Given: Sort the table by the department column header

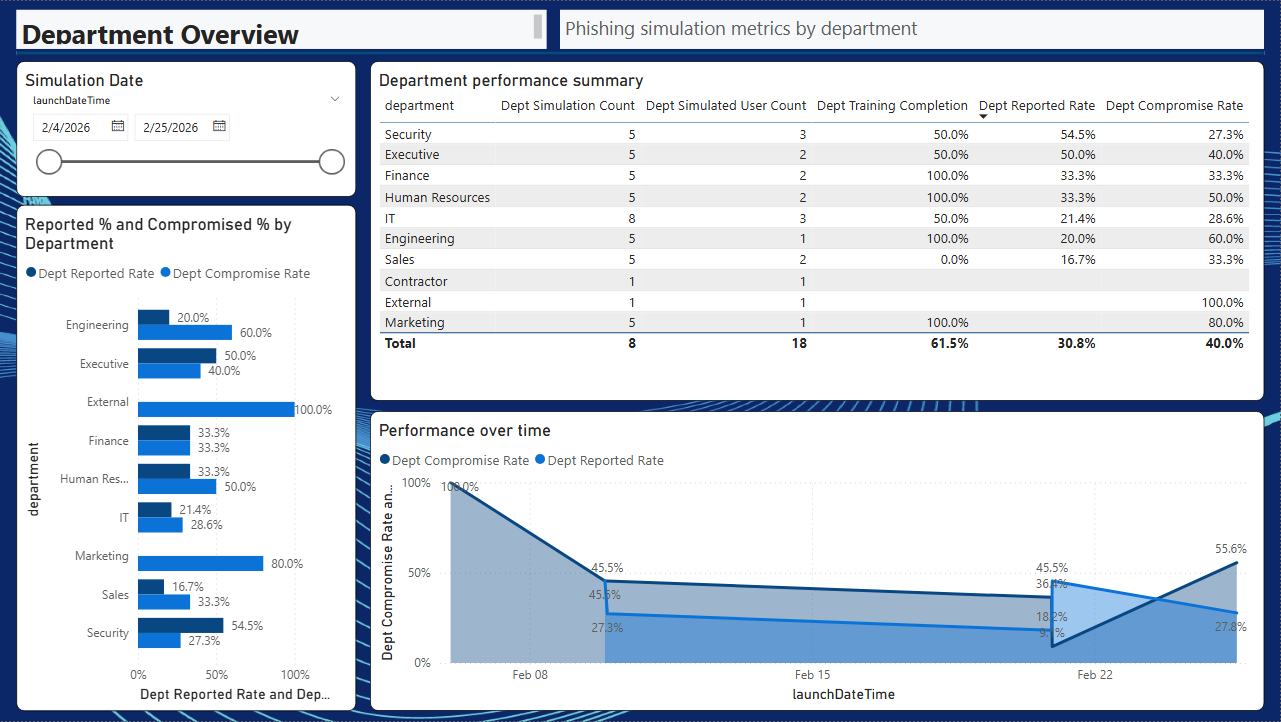Looking at the screenshot, I should pos(419,105).
